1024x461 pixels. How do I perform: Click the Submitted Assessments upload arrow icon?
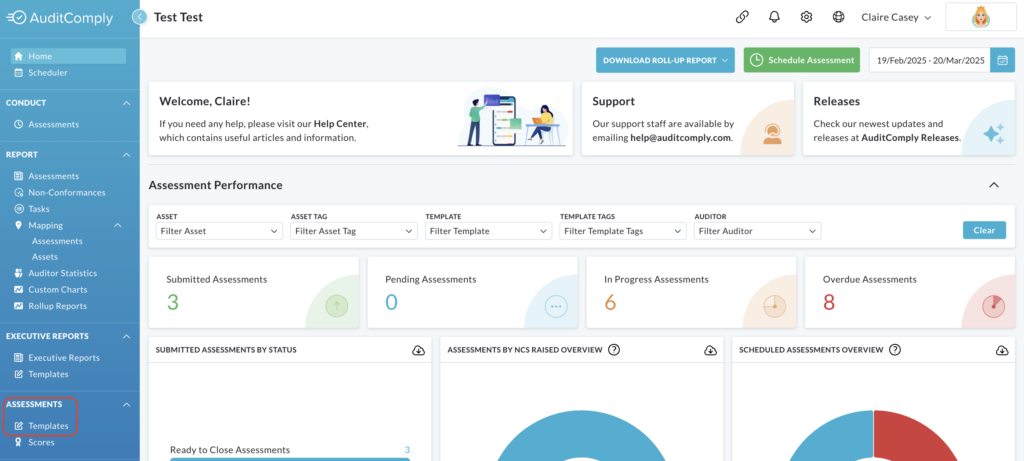tap(337, 306)
